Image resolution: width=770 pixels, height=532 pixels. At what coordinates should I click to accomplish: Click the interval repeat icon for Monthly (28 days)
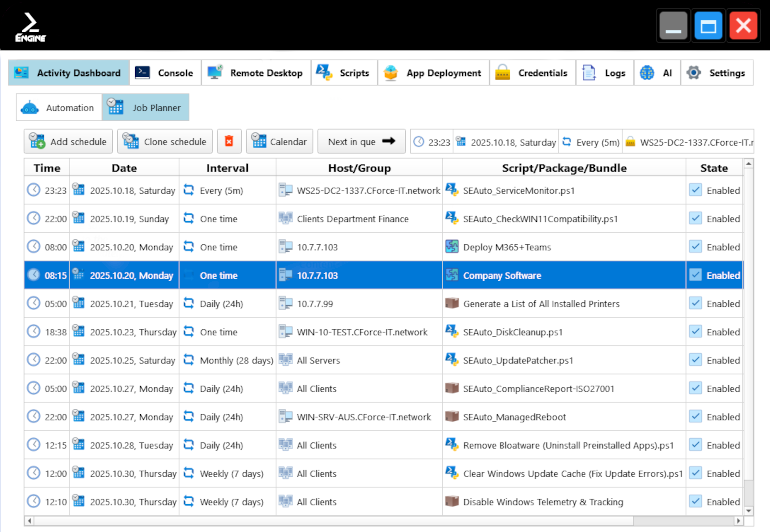(188, 360)
